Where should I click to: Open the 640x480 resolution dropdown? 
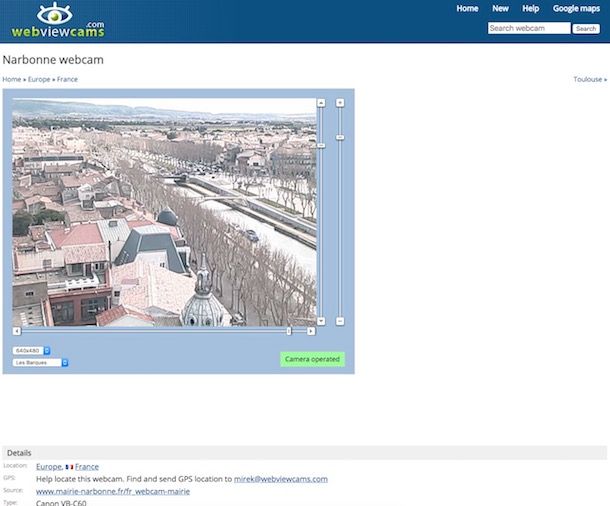point(32,351)
